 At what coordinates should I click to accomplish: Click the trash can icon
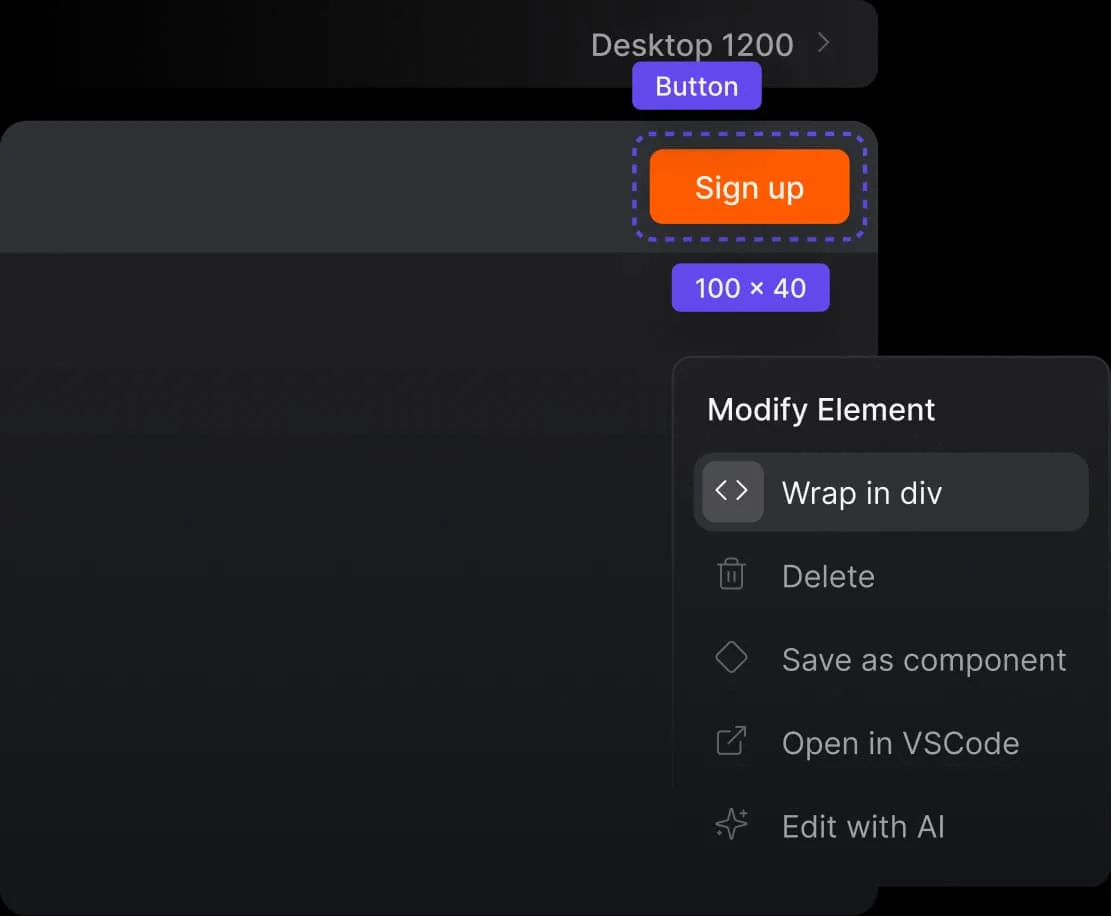pos(731,575)
